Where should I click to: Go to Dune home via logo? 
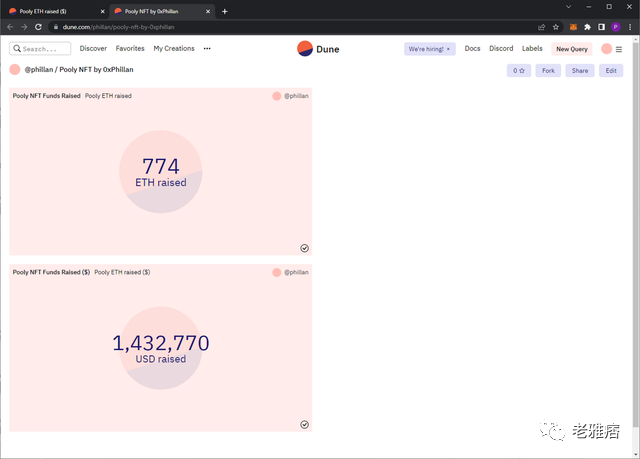coord(318,49)
